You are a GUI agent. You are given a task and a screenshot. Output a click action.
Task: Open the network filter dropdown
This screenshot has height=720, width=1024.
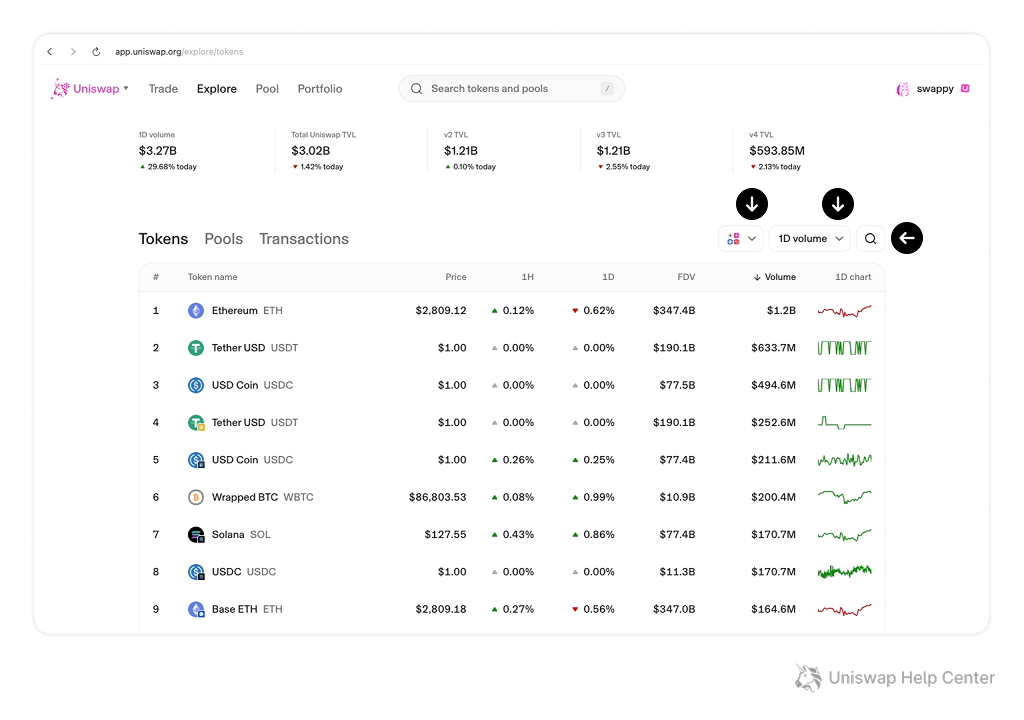(741, 238)
